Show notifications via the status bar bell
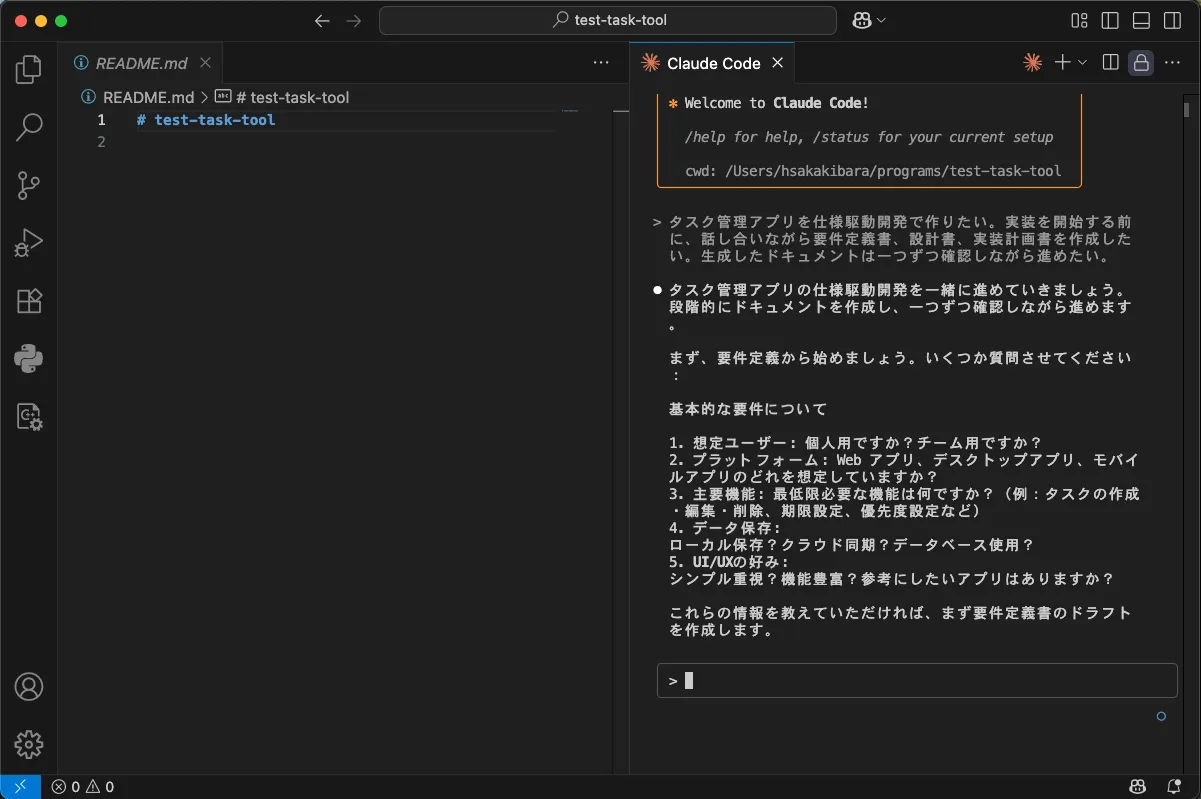This screenshot has width=1201, height=799. click(x=1174, y=787)
